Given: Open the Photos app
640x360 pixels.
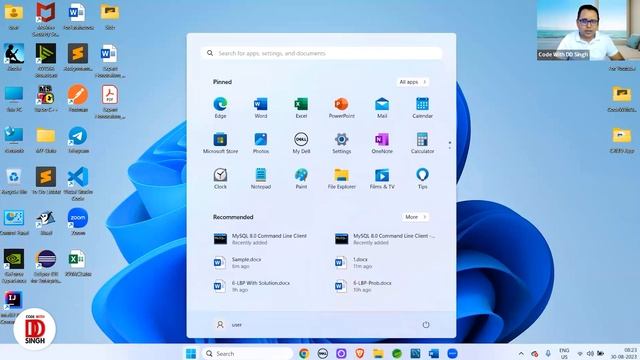Looking at the screenshot, I should pos(260,143).
